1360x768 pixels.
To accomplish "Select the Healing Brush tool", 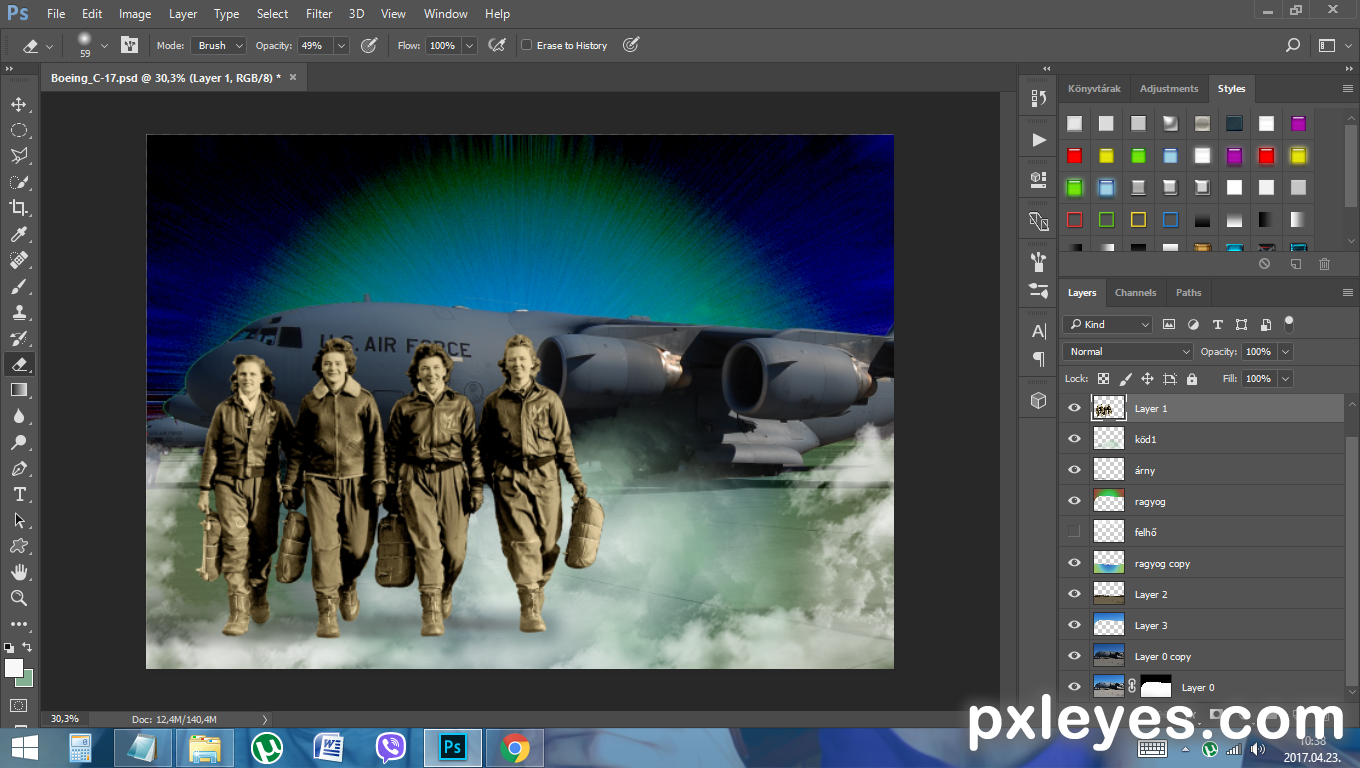I will click(19, 260).
